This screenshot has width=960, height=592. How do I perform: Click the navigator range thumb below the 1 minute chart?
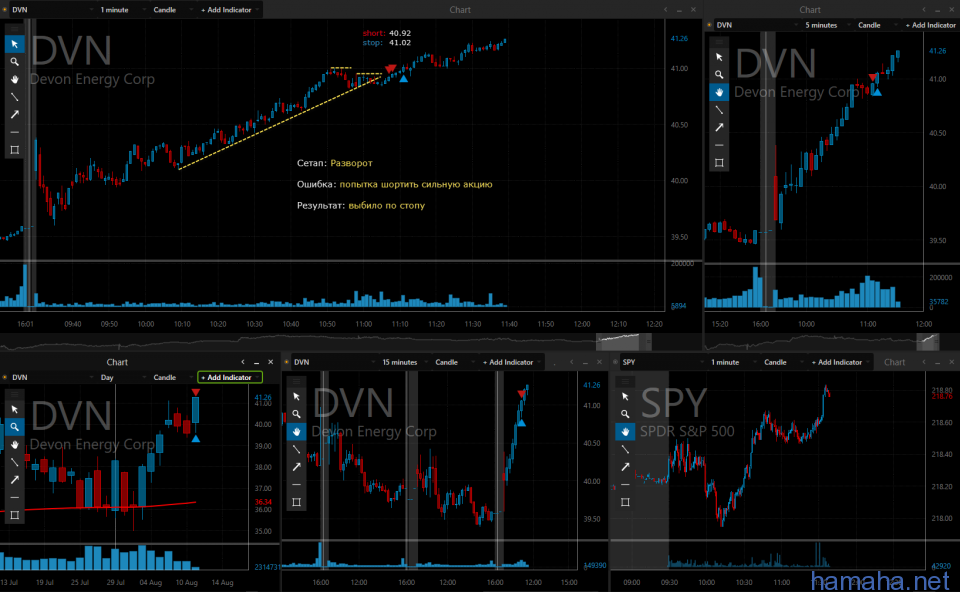click(623, 341)
